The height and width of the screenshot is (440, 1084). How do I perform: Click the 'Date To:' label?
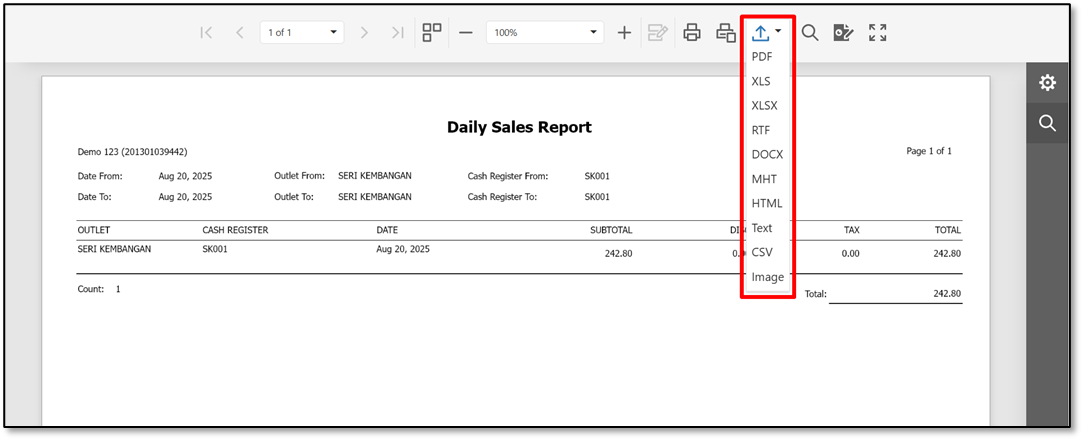pyautogui.click(x=95, y=196)
